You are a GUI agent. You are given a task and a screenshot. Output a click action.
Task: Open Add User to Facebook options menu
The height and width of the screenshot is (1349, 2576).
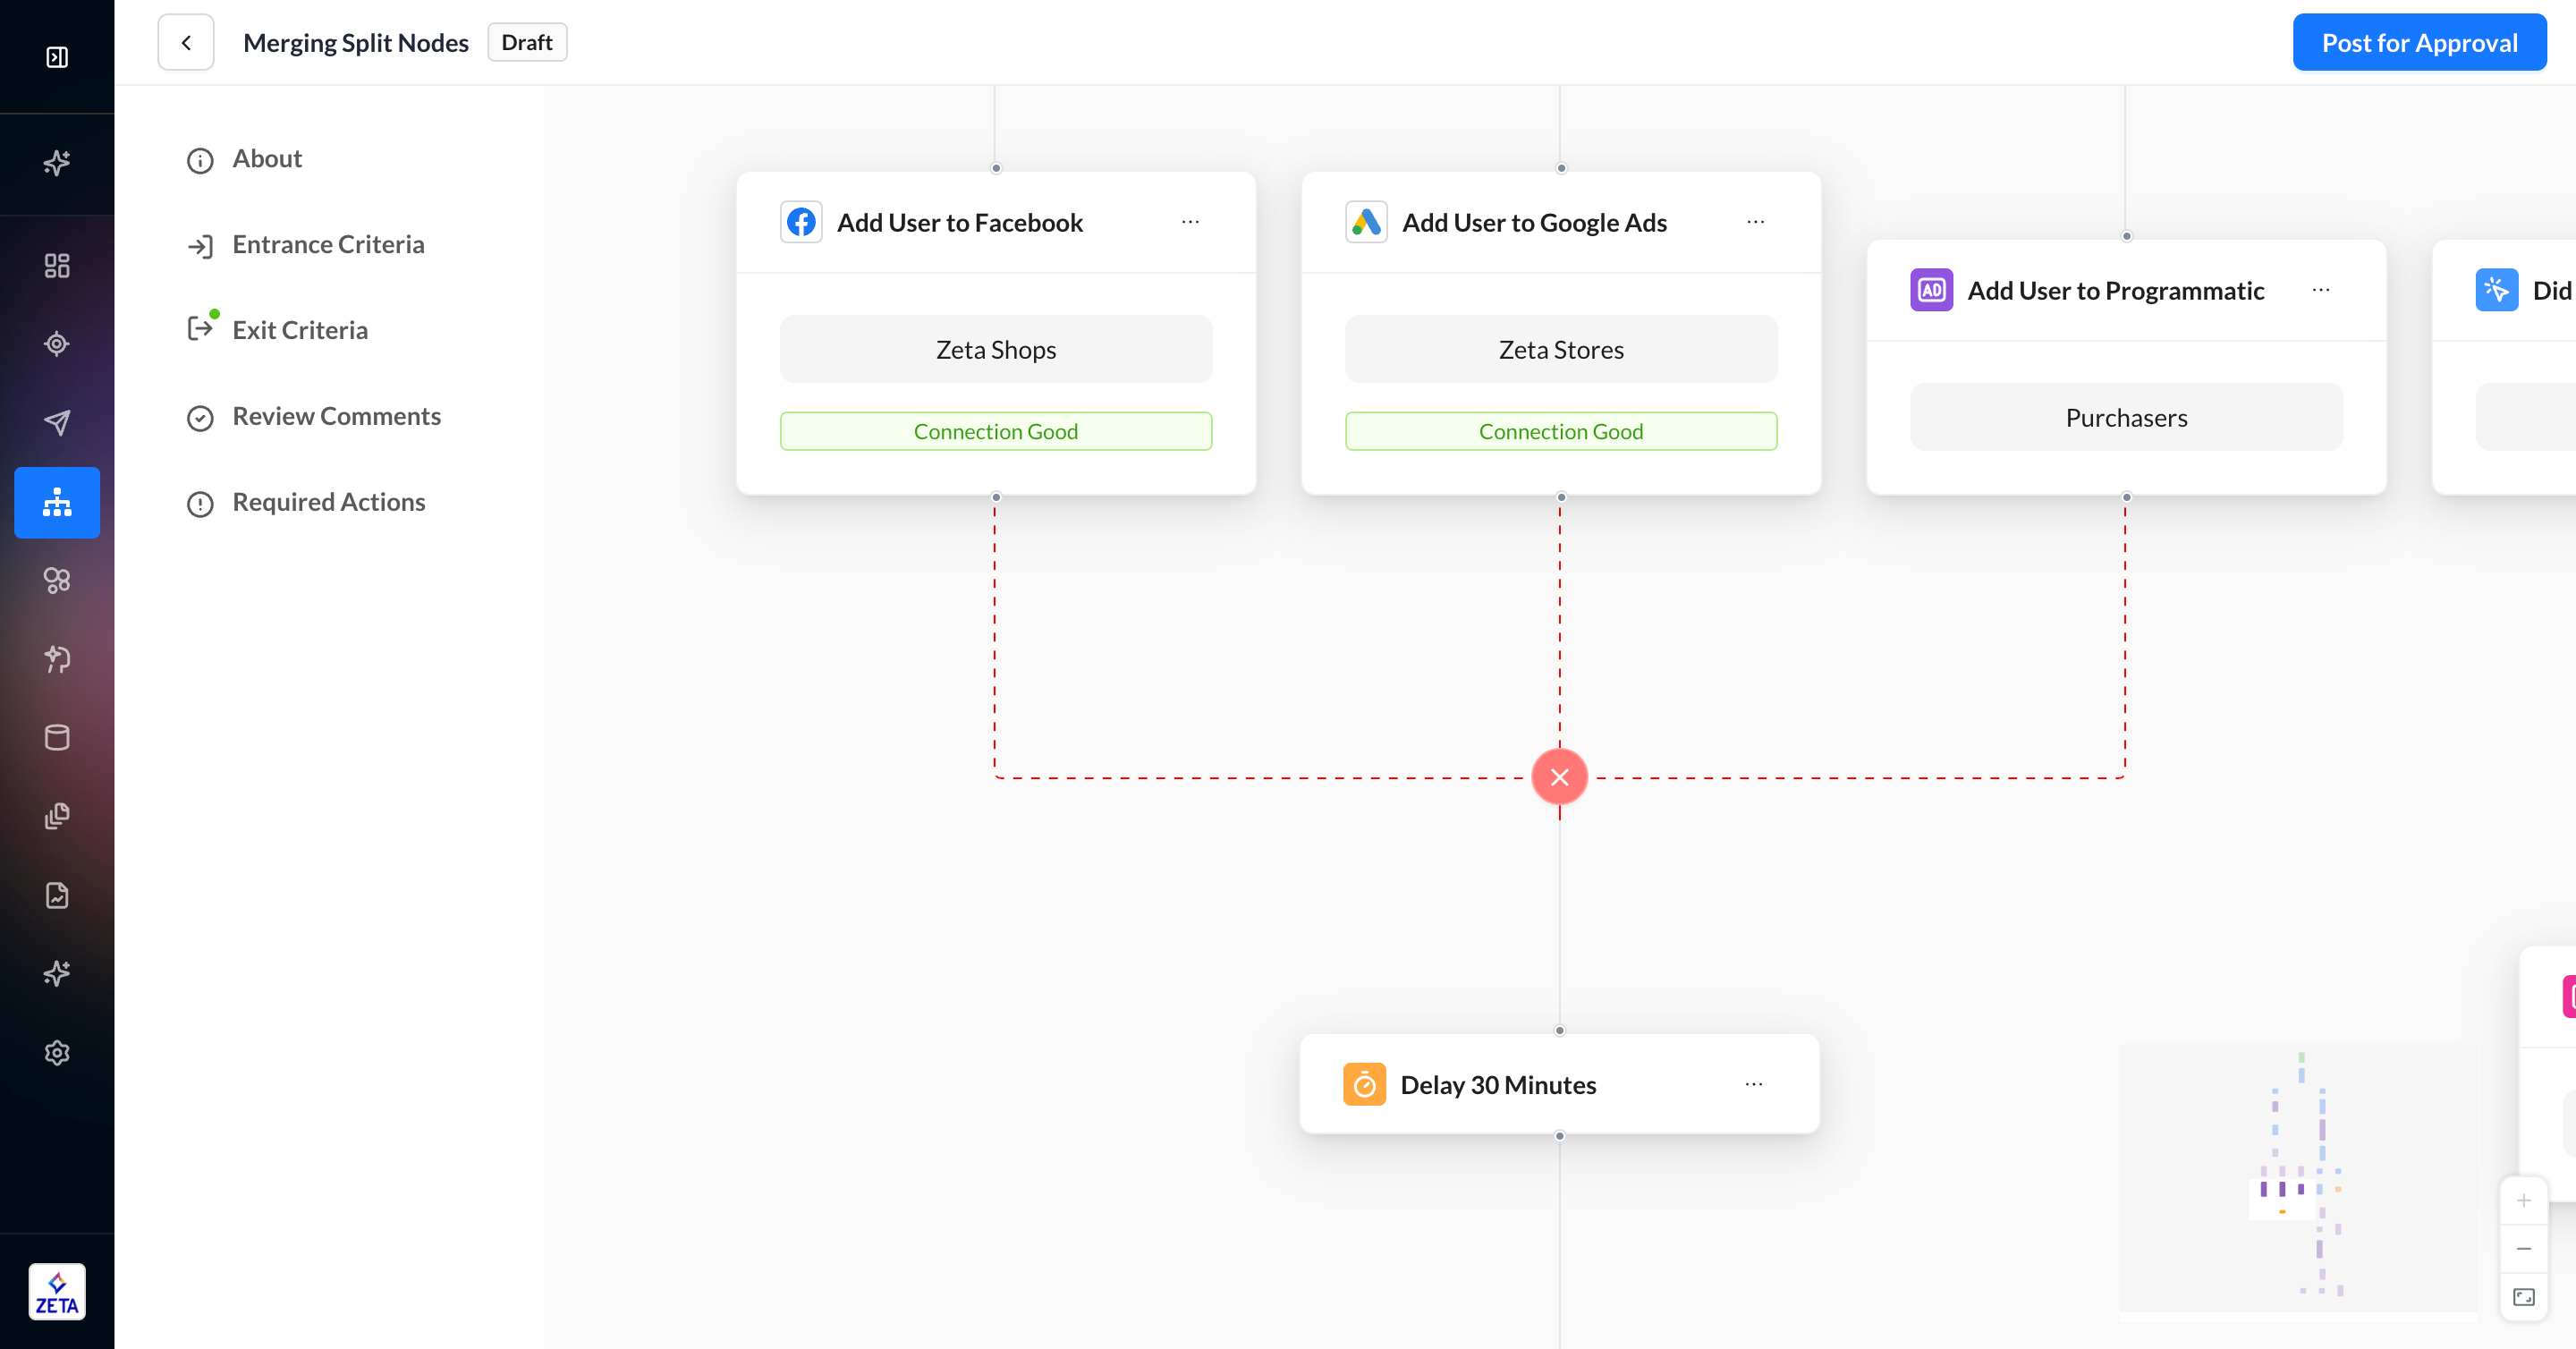pos(1190,222)
